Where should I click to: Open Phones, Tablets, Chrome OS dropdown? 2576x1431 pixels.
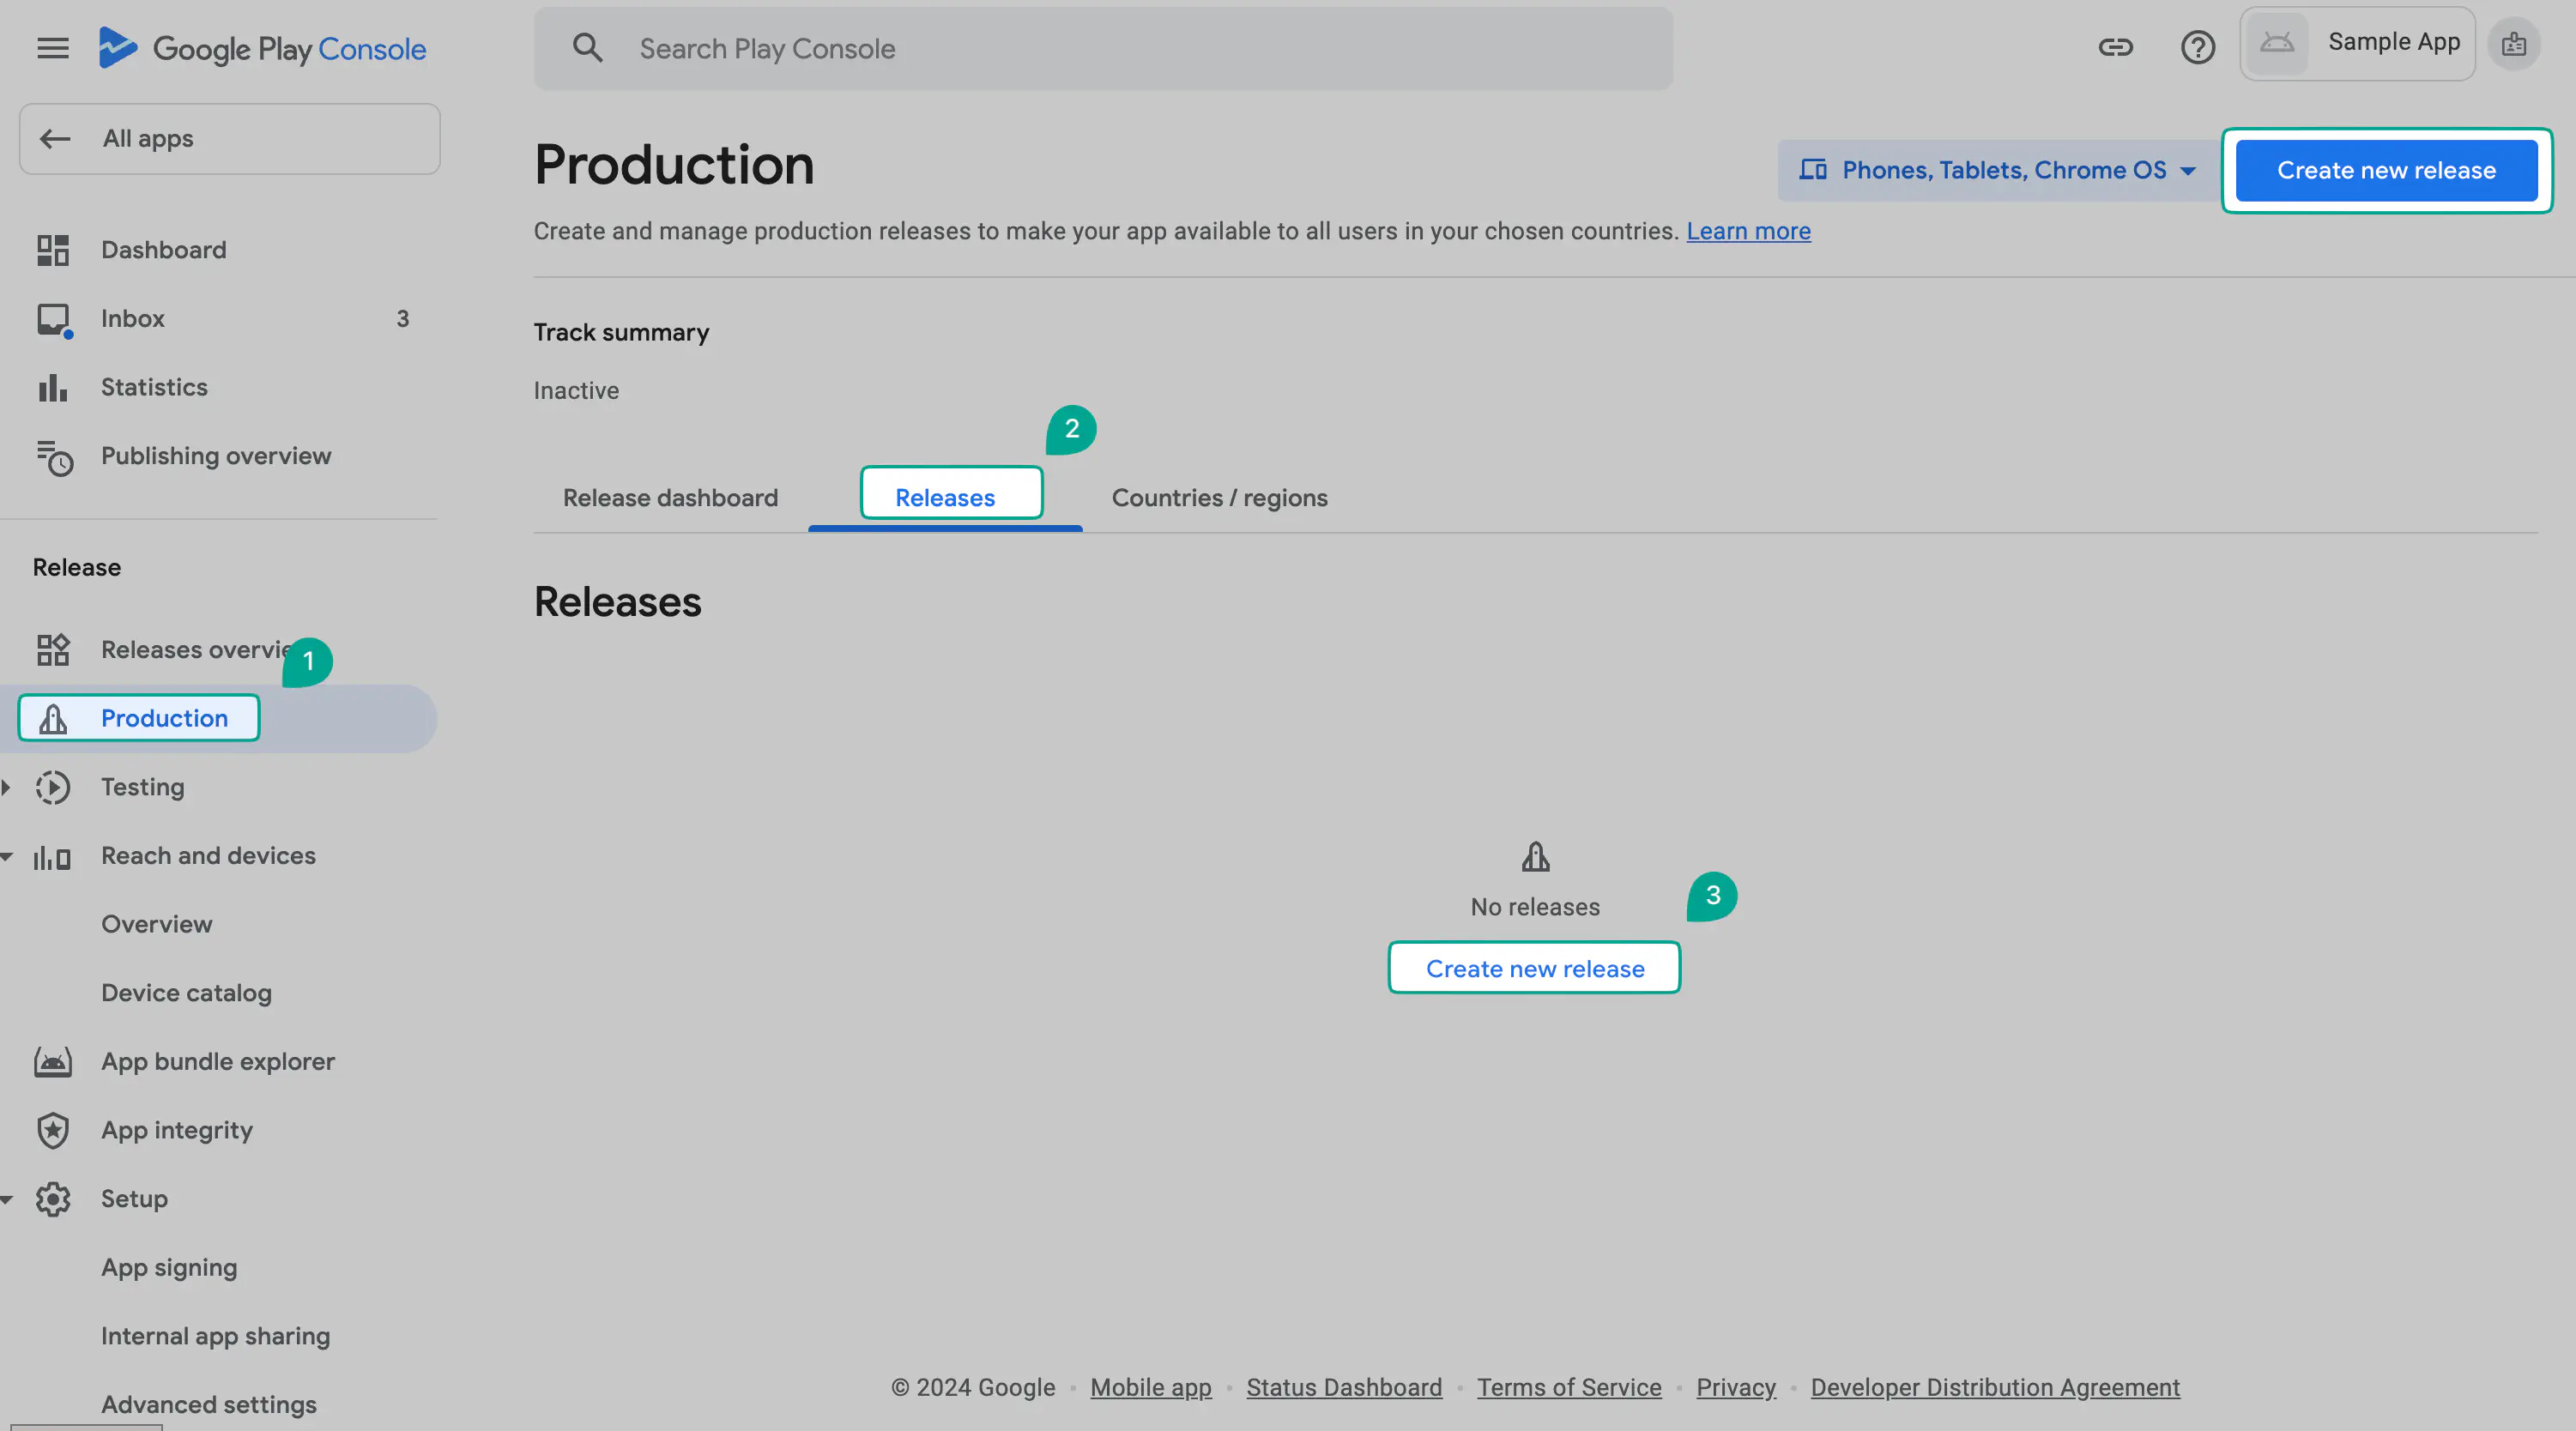2001,171
